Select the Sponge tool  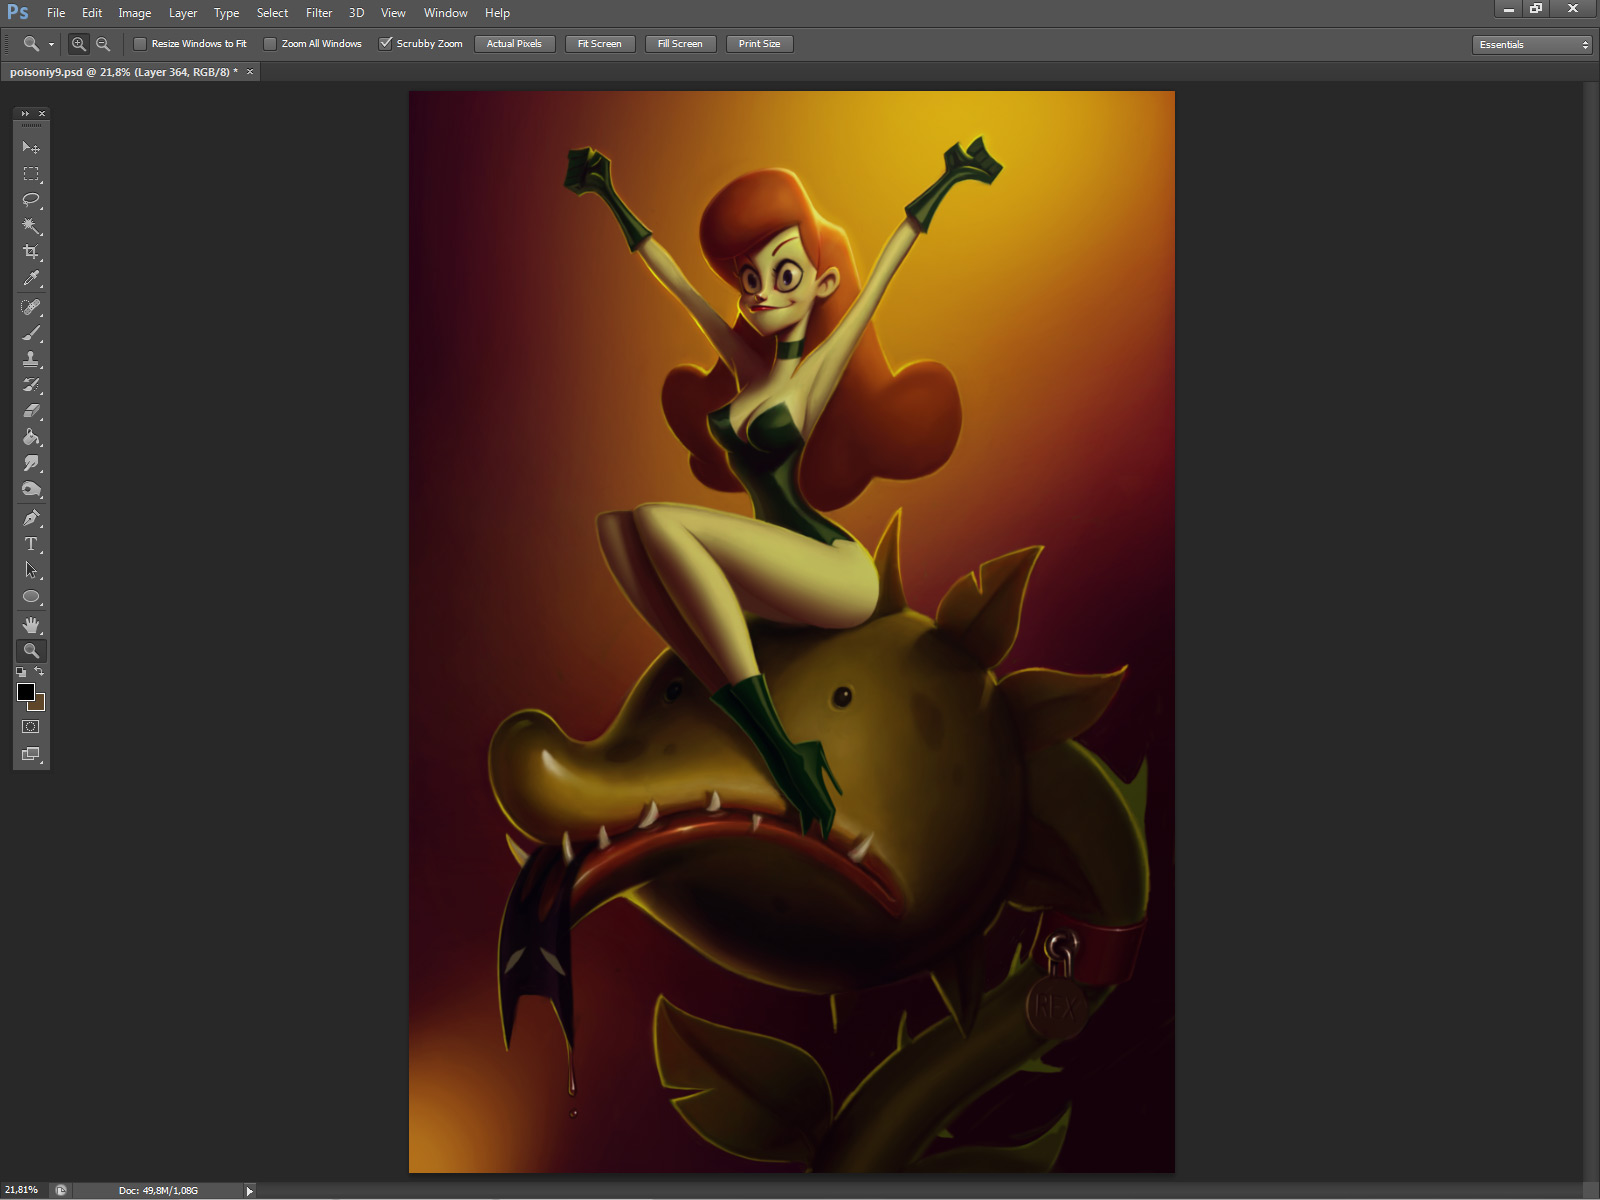31,489
